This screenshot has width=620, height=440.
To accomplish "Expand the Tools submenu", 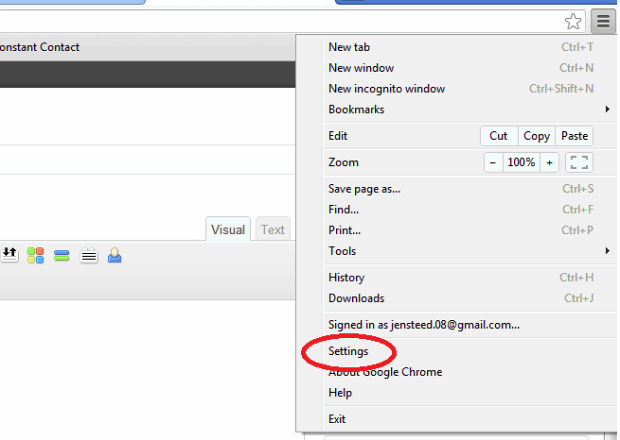I will (470, 251).
